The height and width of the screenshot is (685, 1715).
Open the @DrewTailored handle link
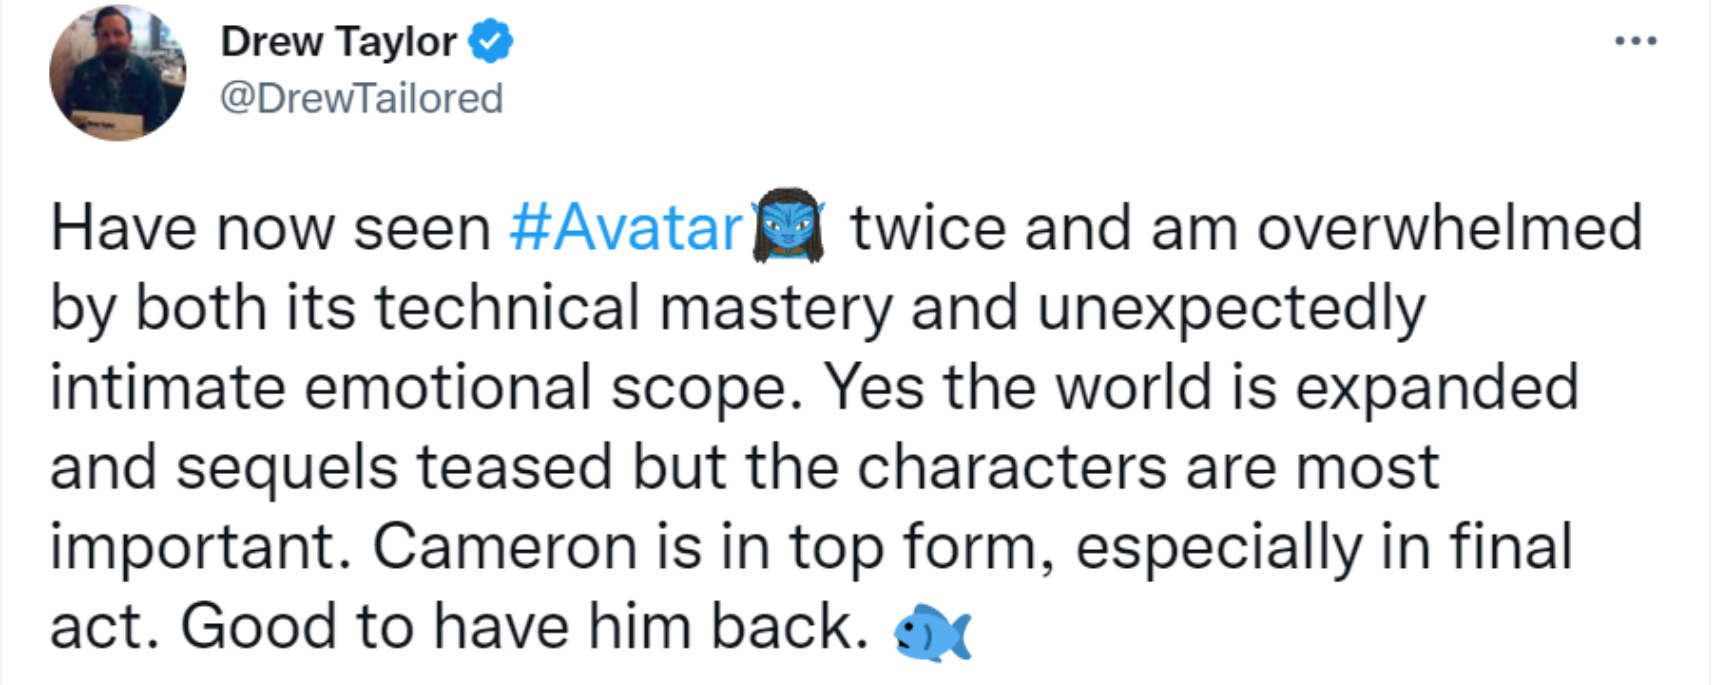(x=361, y=98)
